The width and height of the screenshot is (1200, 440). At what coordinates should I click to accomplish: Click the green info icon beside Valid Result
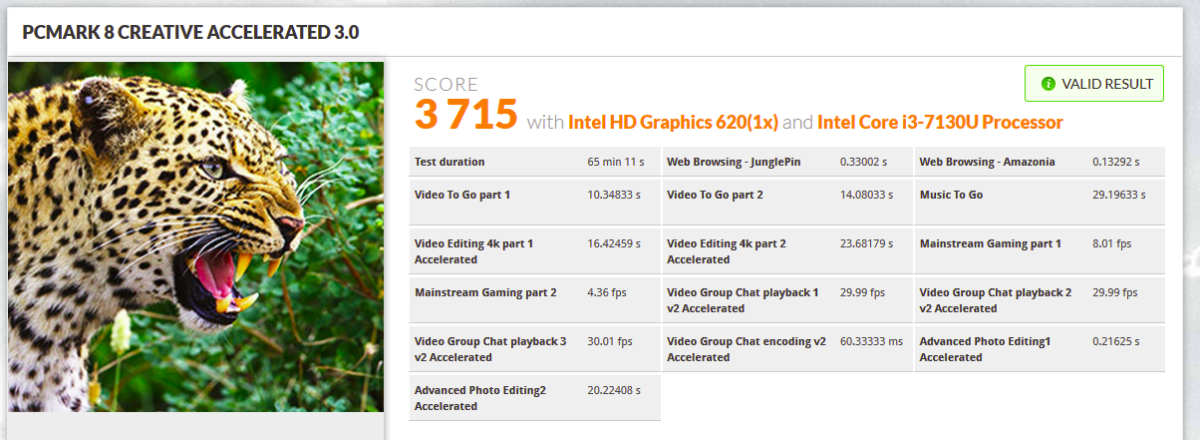[1048, 84]
